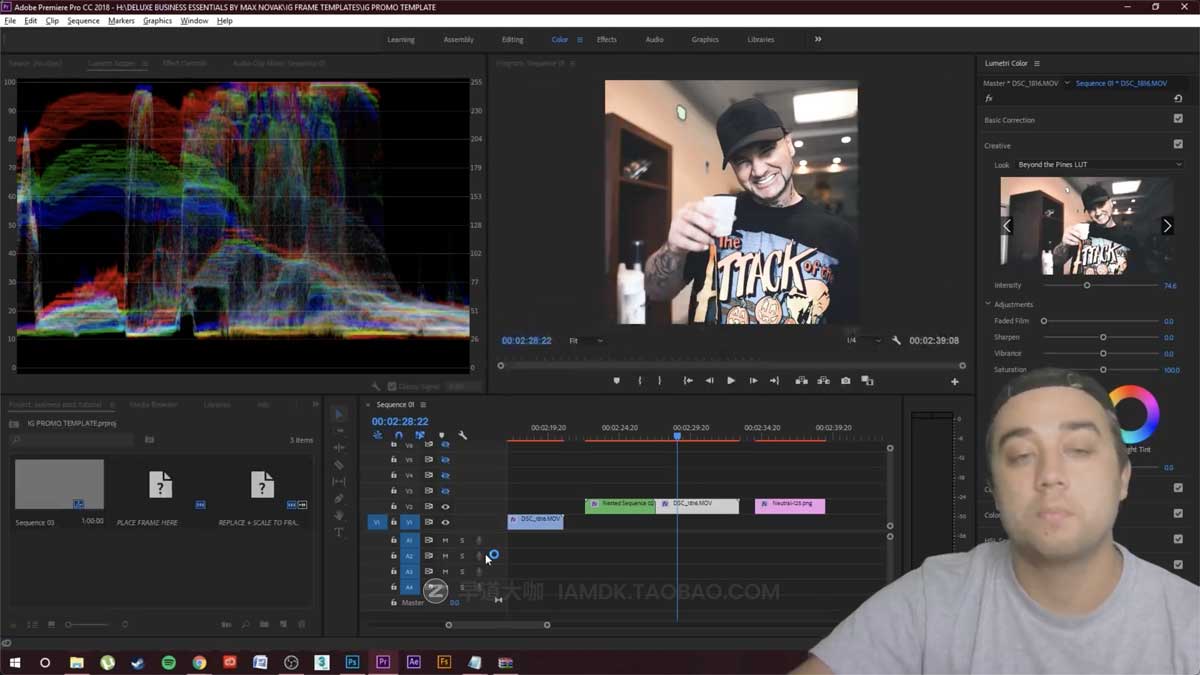Open After Effects from the taskbar
This screenshot has width=1200, height=675.
coord(413,662)
